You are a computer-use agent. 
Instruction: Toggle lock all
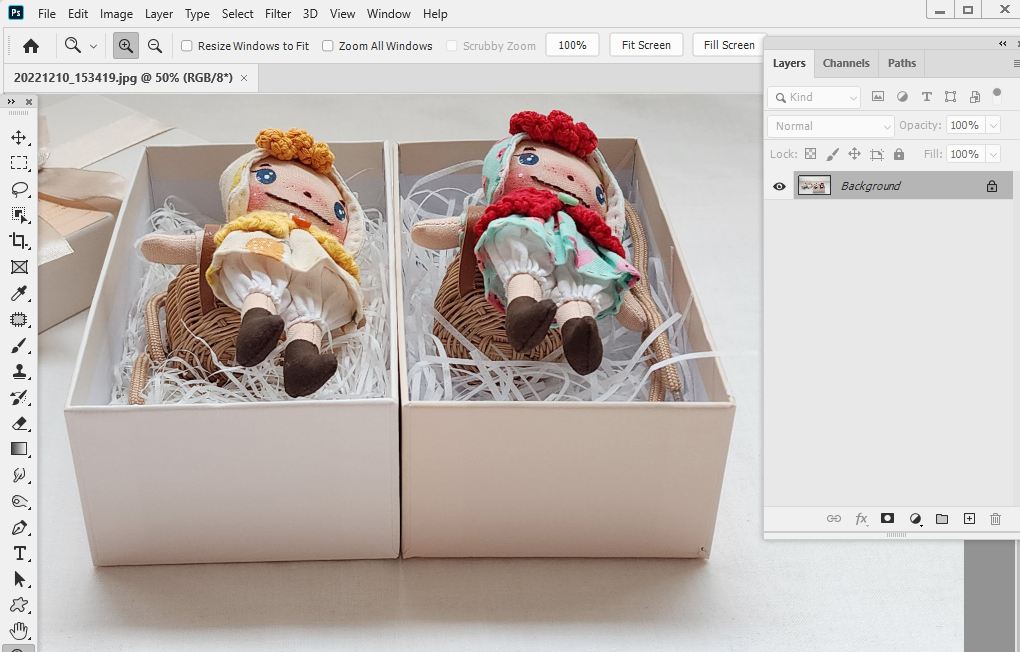(x=898, y=154)
